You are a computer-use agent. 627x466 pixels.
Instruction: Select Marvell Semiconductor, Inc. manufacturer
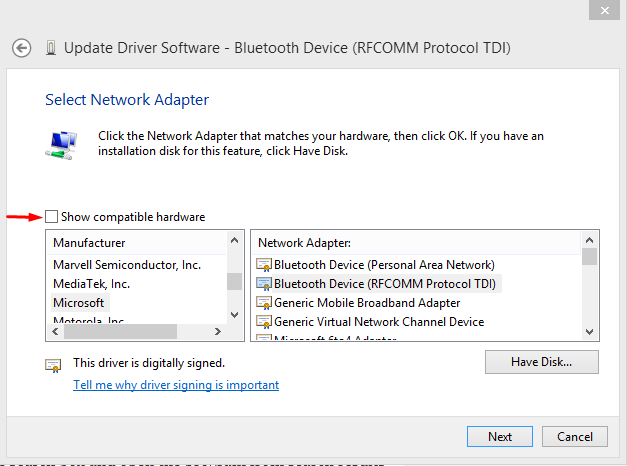click(x=127, y=265)
